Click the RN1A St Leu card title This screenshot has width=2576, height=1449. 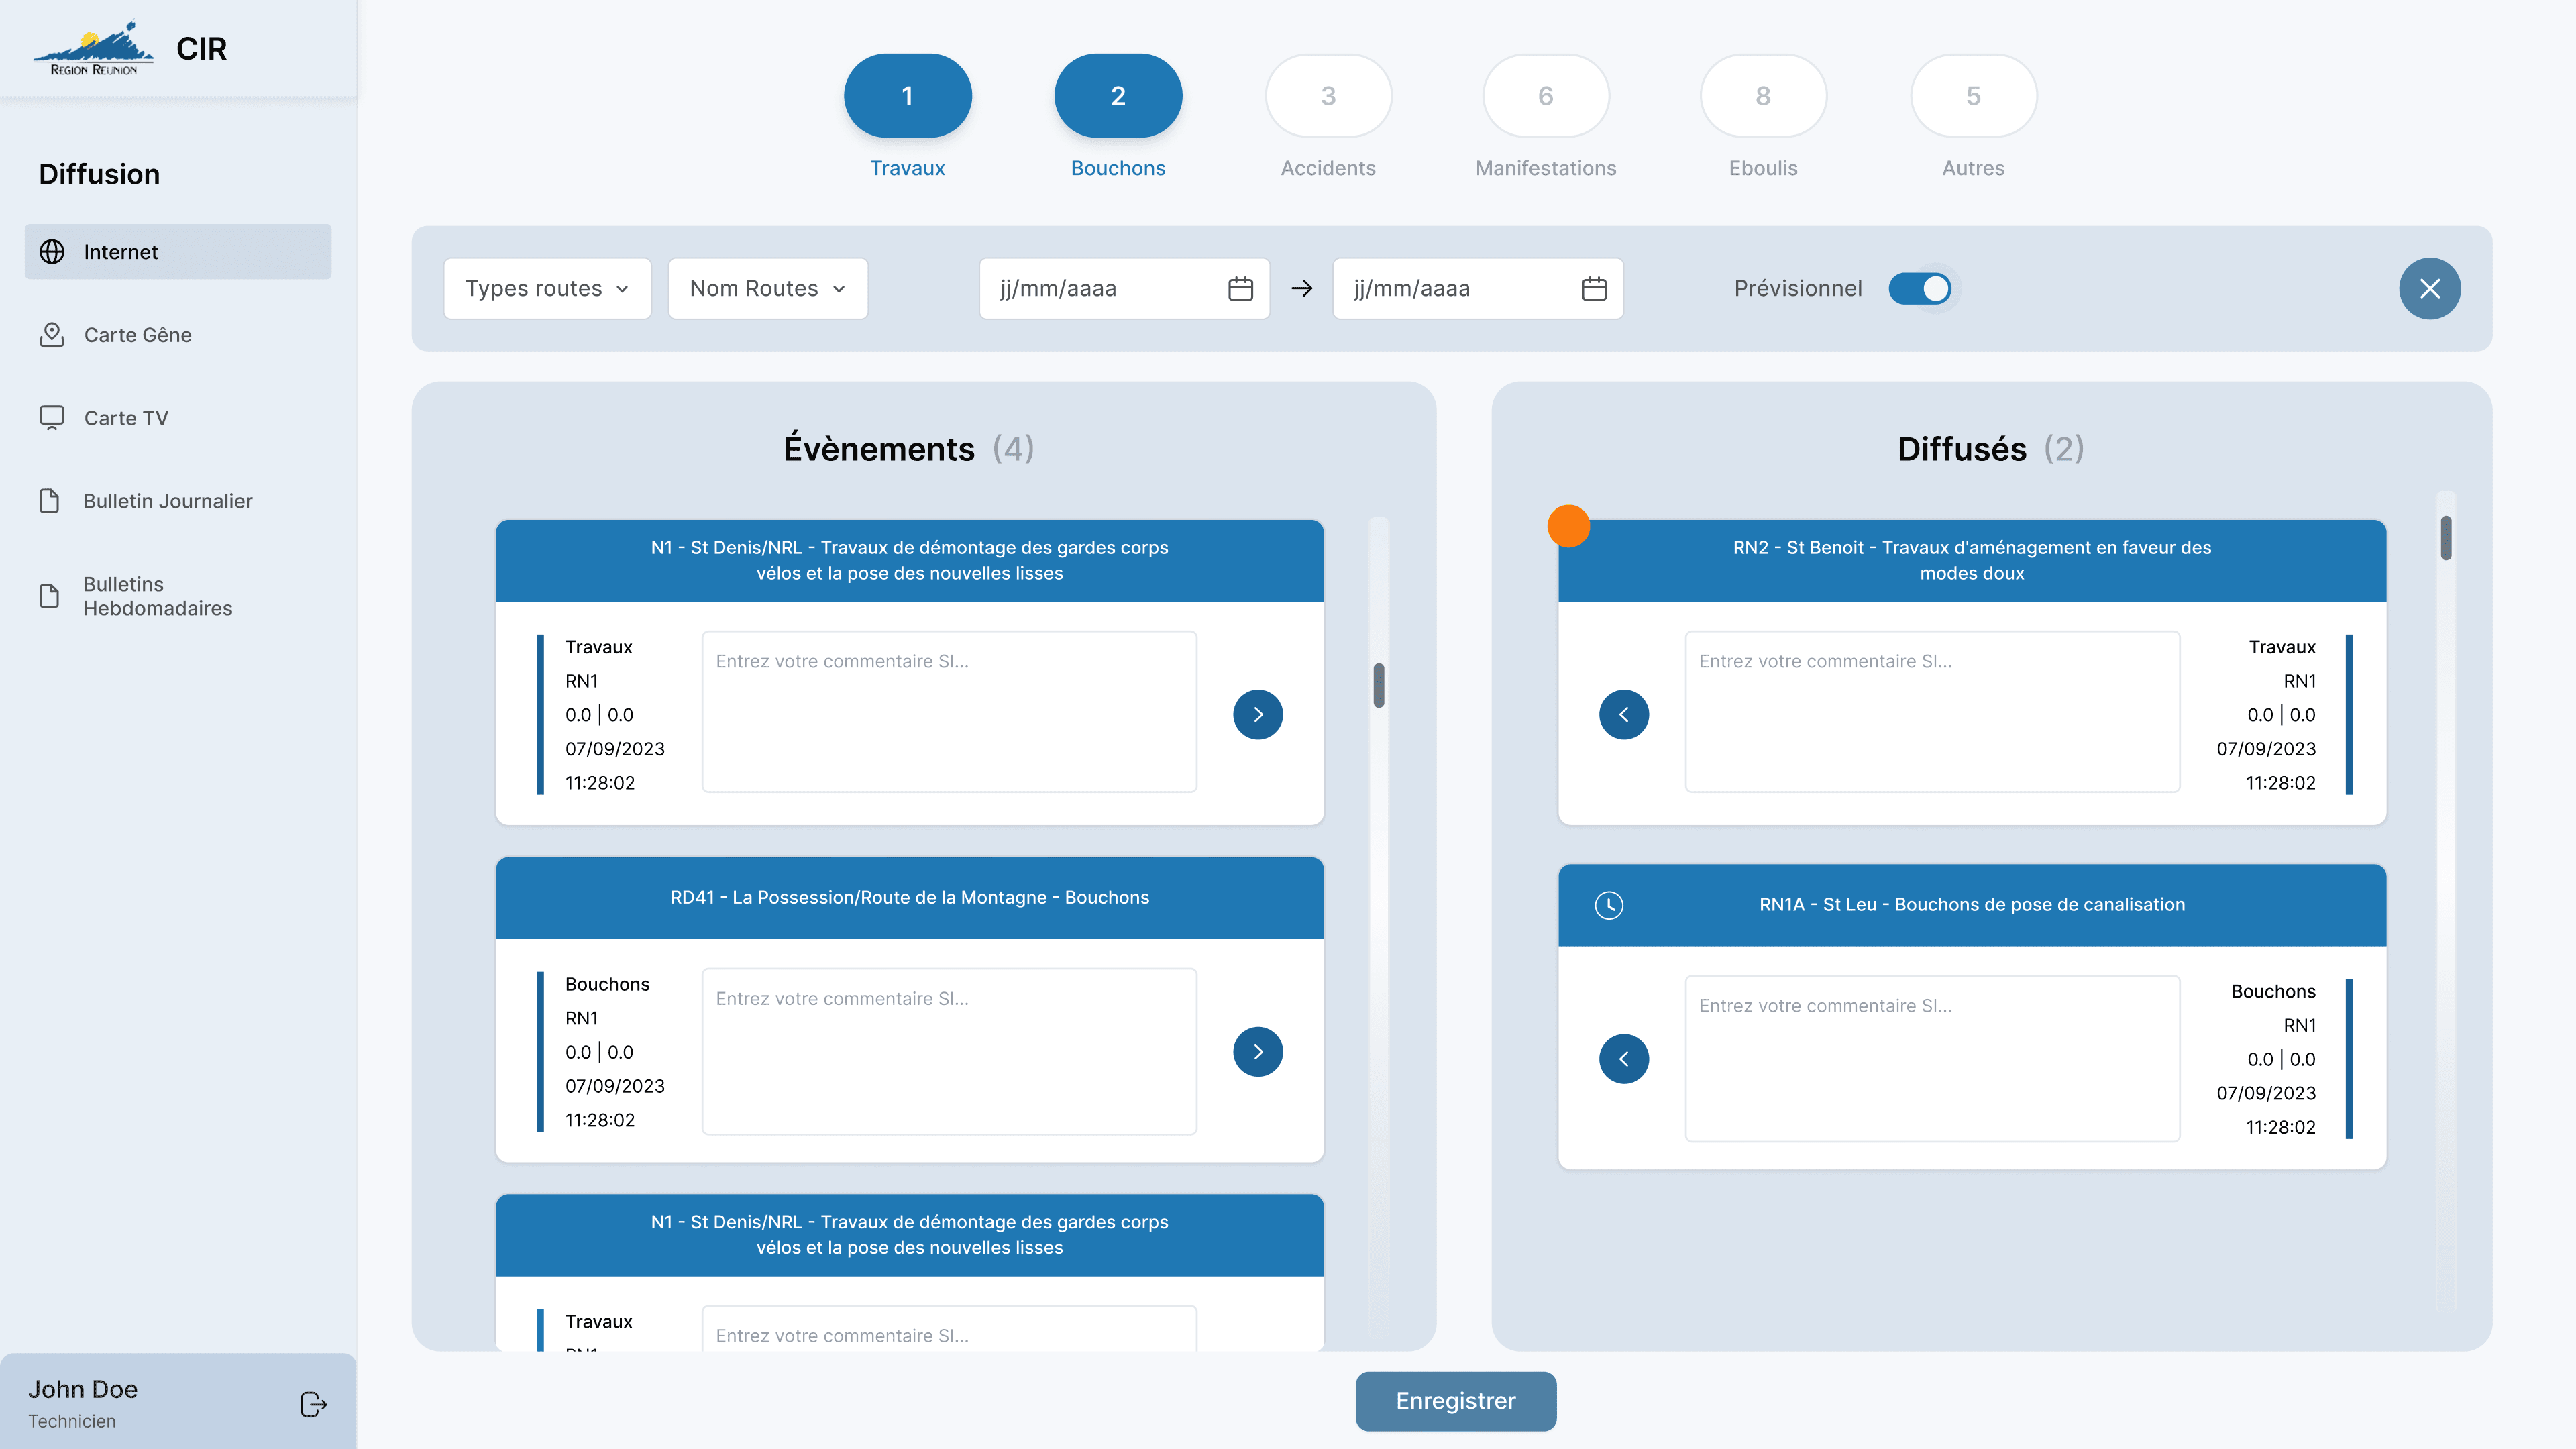[1972, 905]
